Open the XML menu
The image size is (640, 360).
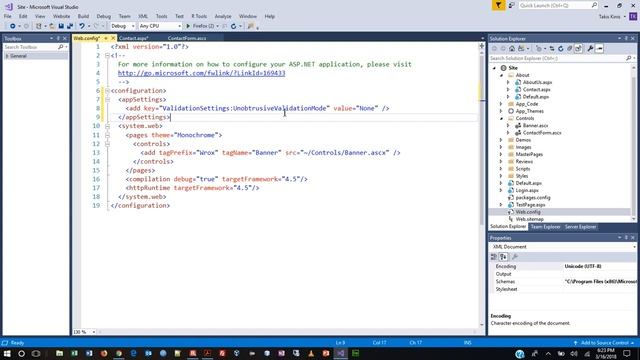pos(143,16)
